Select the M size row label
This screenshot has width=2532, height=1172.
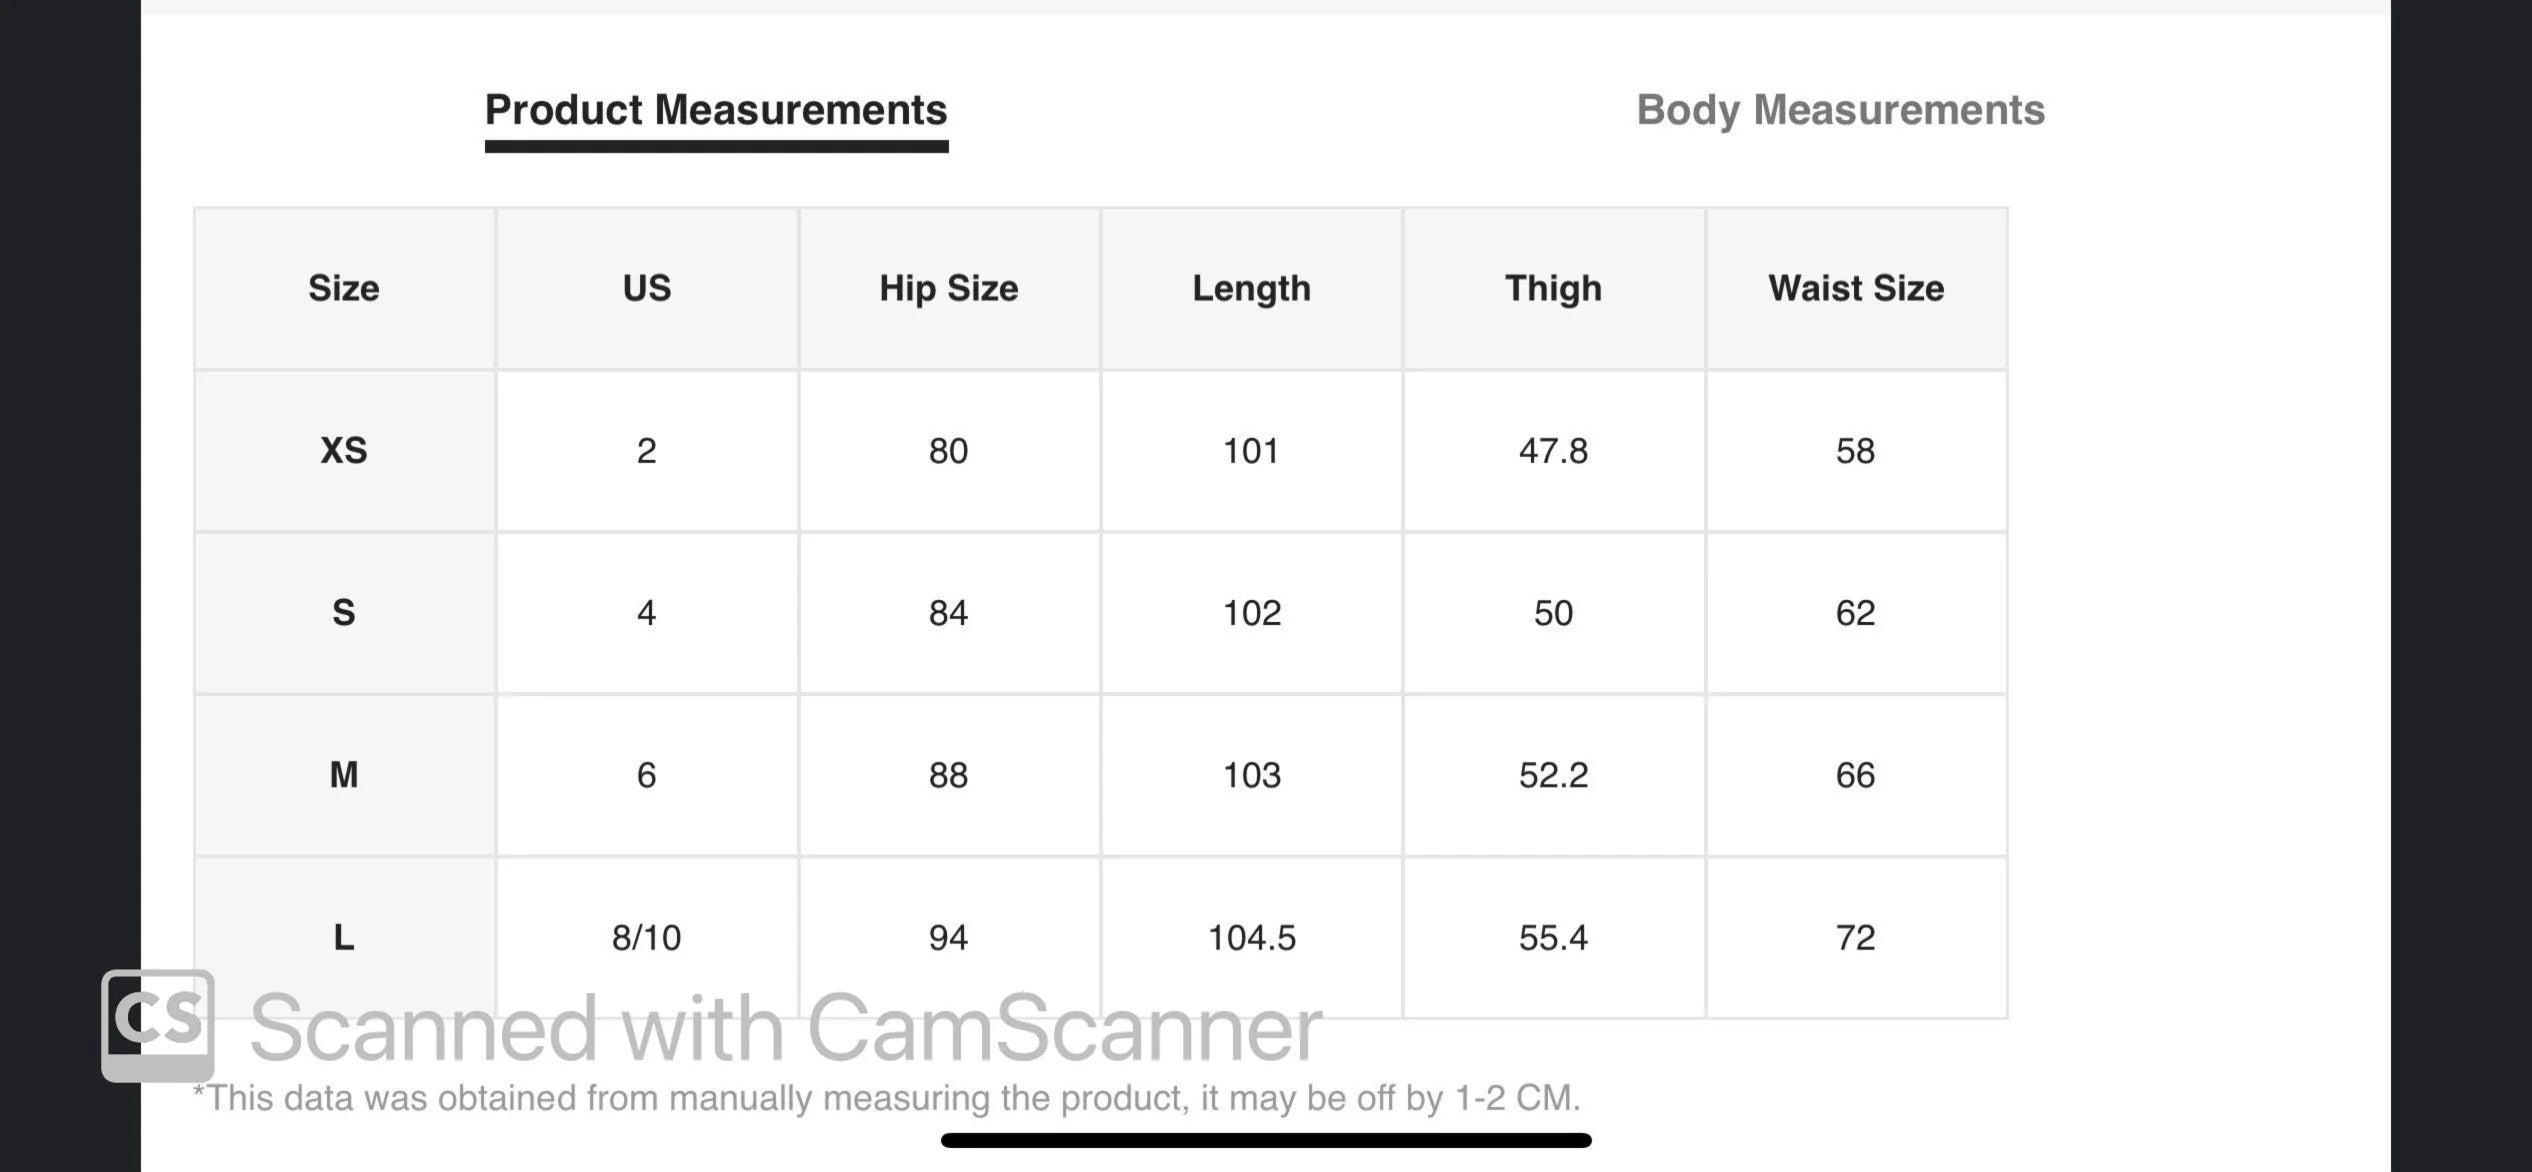tap(344, 775)
